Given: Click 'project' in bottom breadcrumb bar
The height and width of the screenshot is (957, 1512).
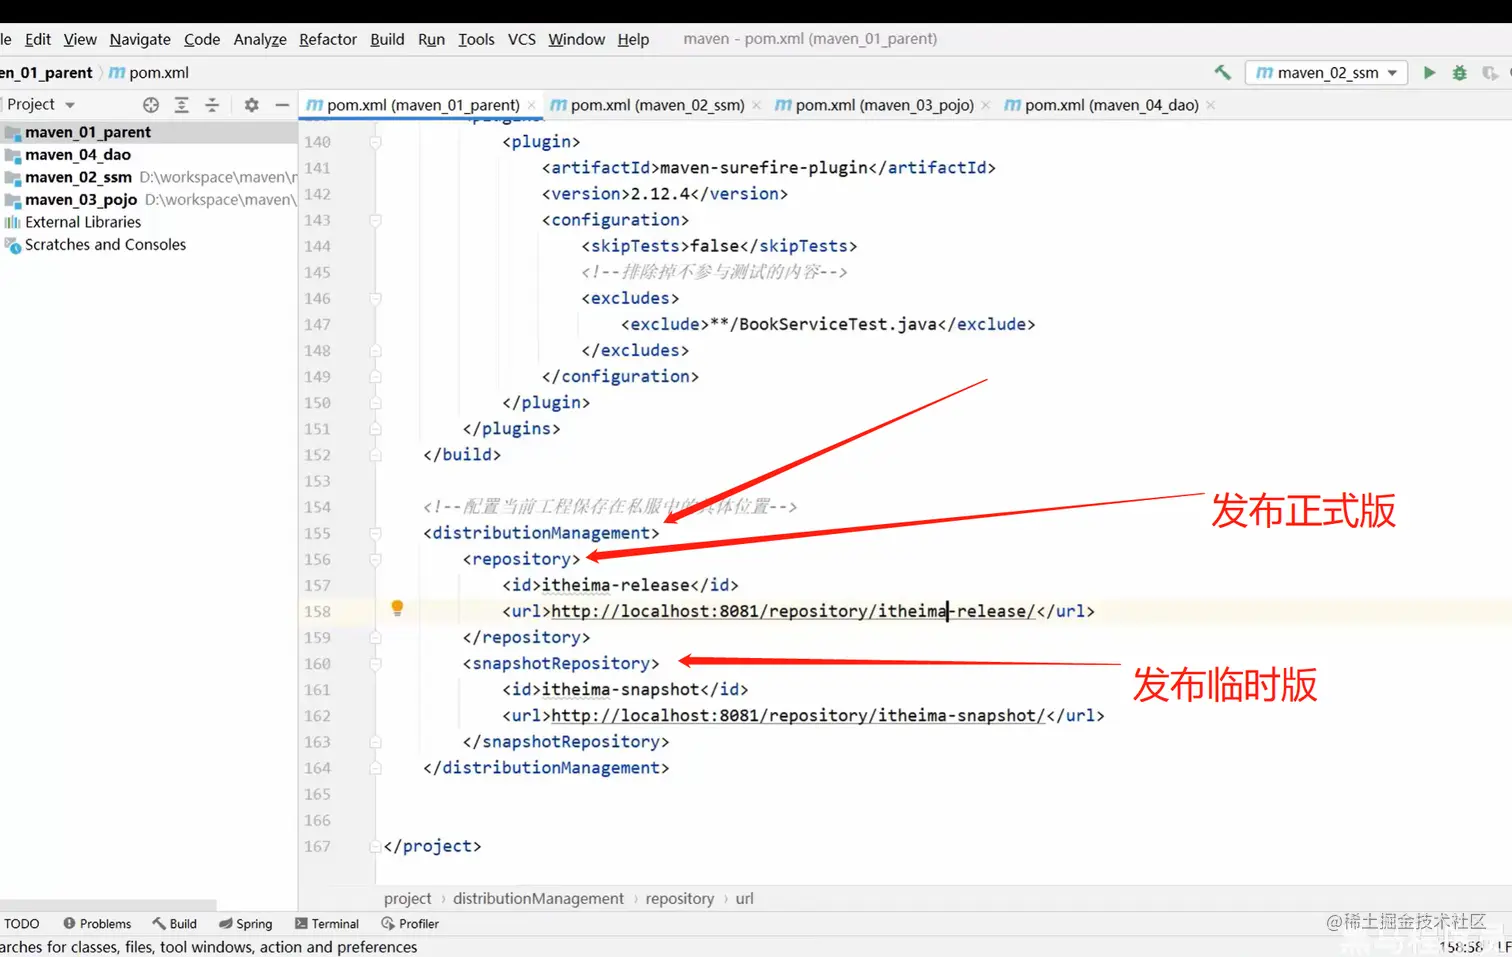Looking at the screenshot, I should (x=408, y=898).
